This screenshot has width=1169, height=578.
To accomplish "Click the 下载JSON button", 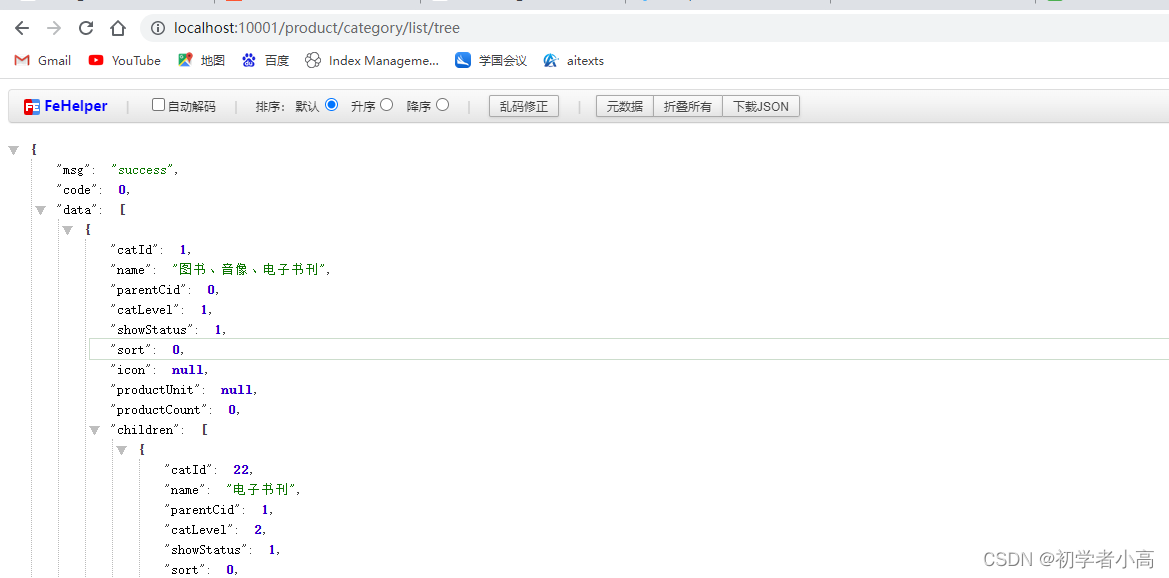I will coord(761,107).
